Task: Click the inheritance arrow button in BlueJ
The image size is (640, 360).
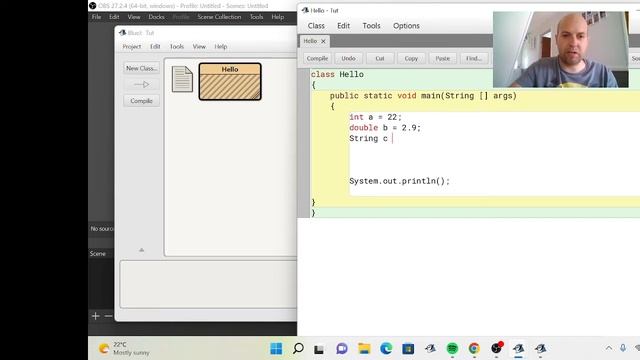Action: [x=141, y=84]
